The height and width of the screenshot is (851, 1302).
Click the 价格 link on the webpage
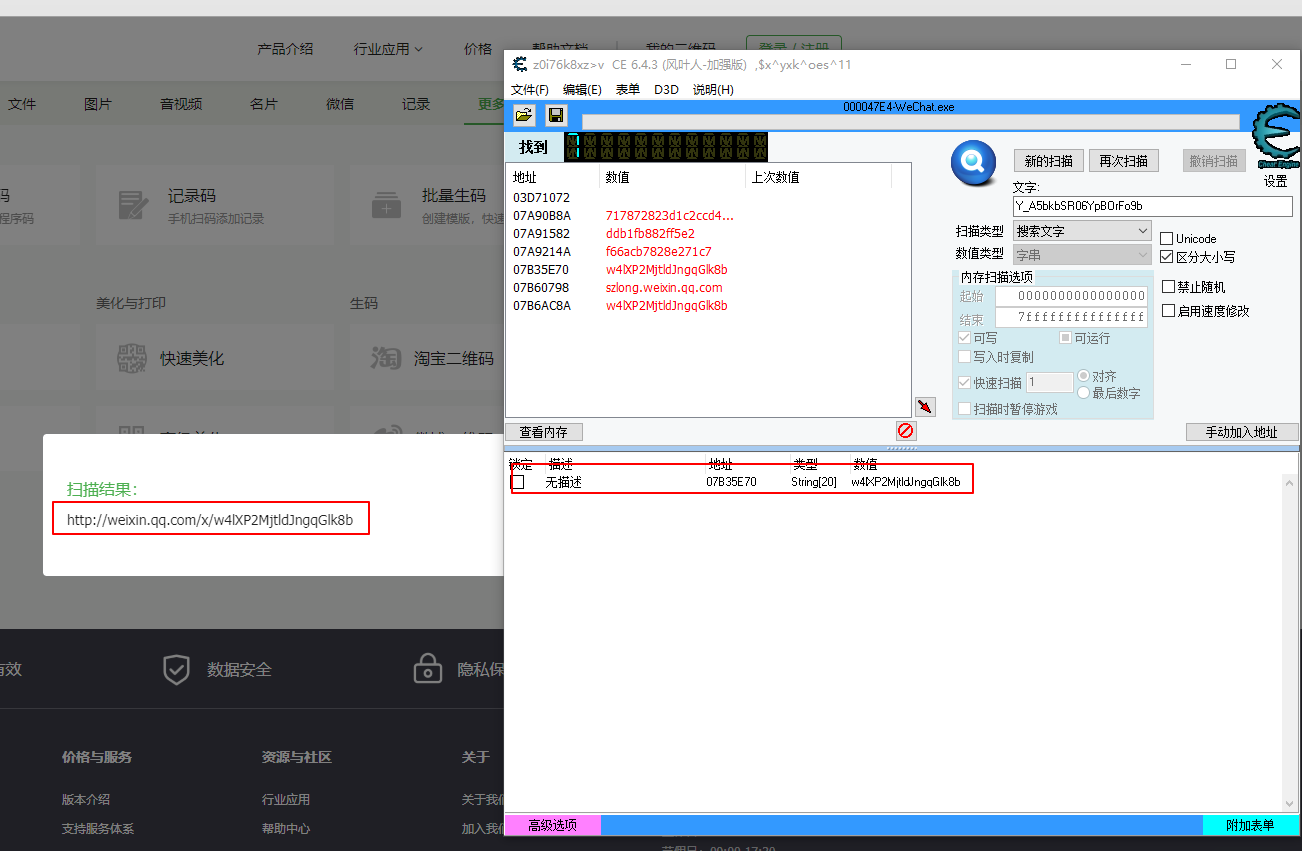478,48
